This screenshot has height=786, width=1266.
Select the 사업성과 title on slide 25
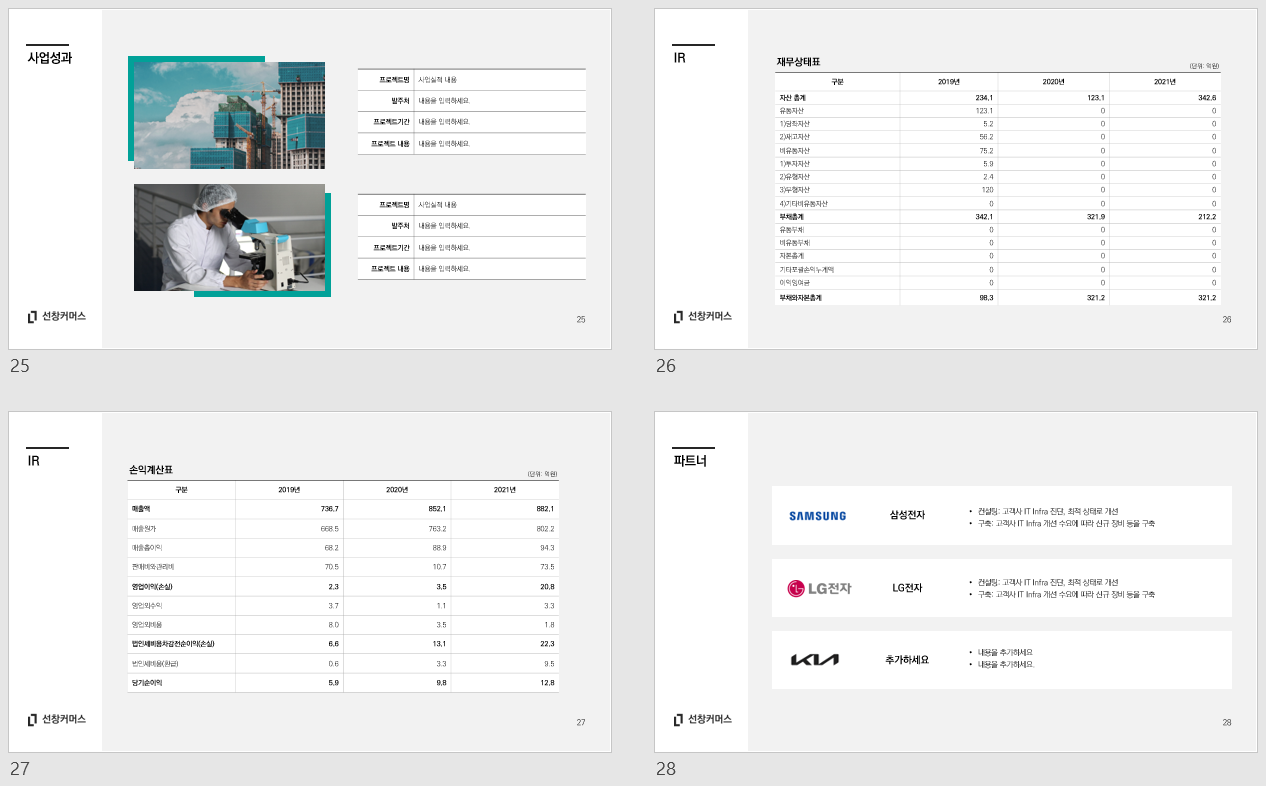(x=49, y=58)
